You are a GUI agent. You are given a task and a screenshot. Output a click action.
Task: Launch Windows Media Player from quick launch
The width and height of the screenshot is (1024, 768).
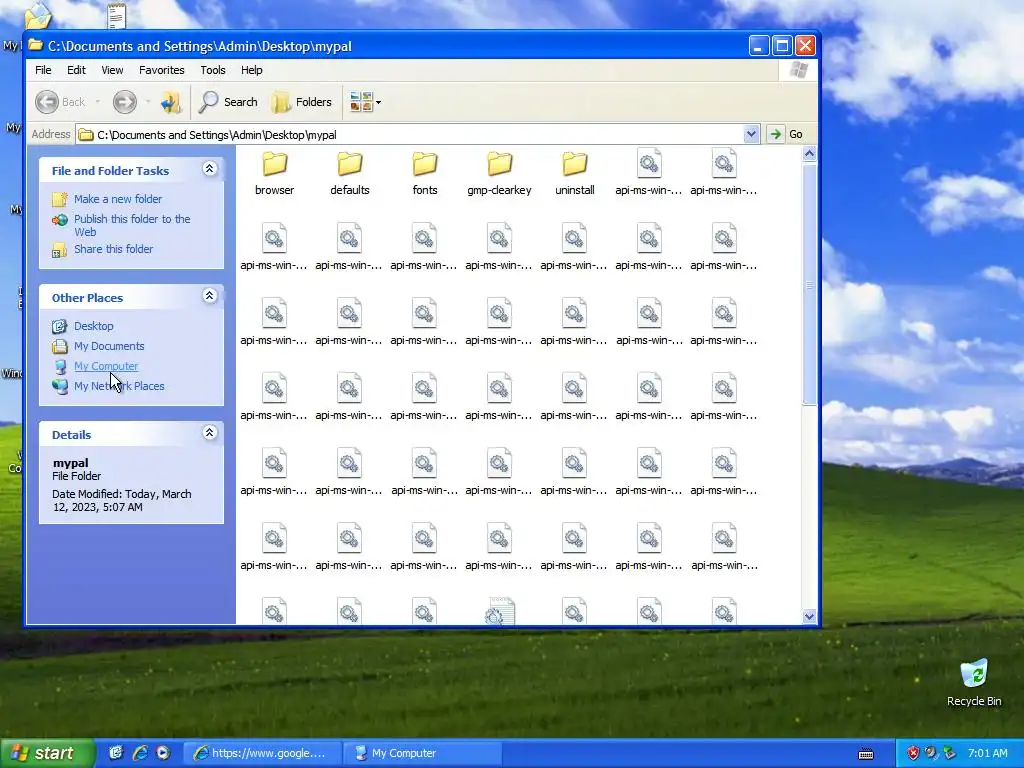pyautogui.click(x=163, y=753)
